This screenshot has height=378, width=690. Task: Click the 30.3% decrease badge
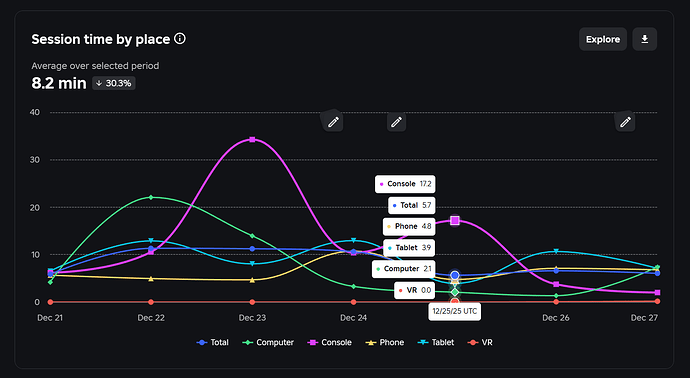[x=114, y=83]
